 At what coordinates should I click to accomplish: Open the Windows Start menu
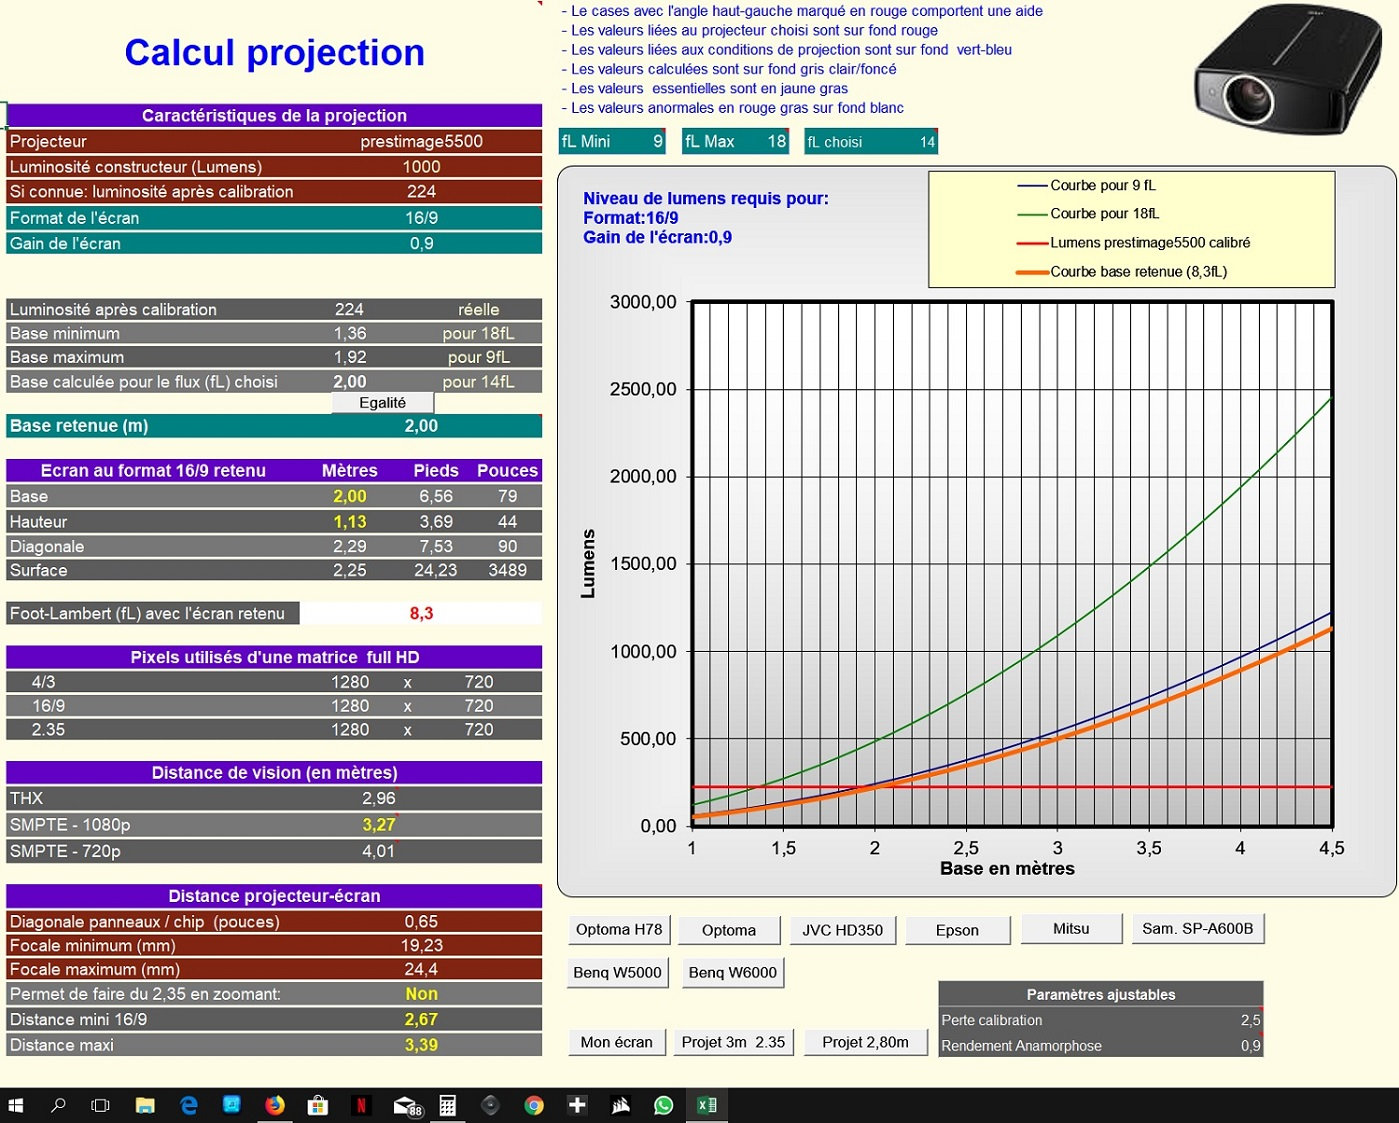[15, 1105]
